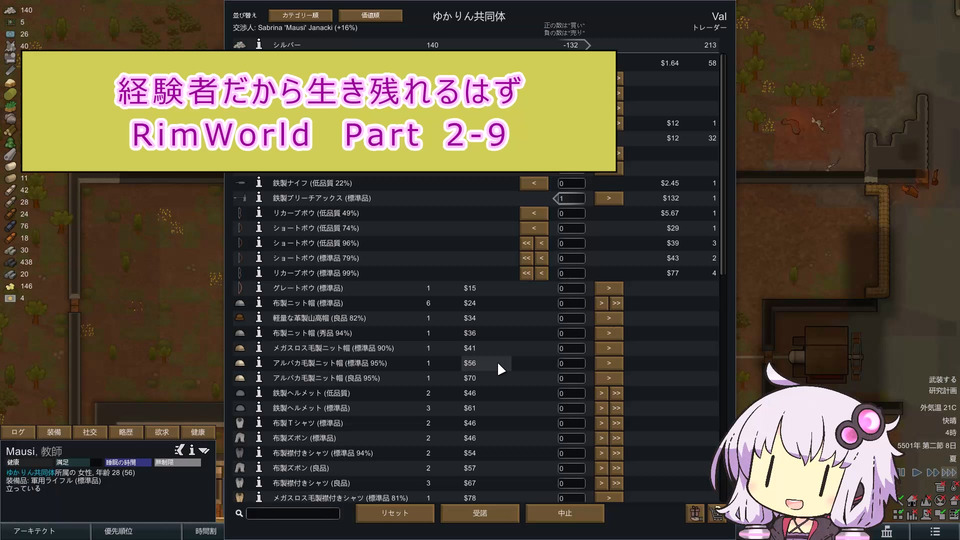Focus the trade search input field
The image size is (960, 540).
(293, 514)
